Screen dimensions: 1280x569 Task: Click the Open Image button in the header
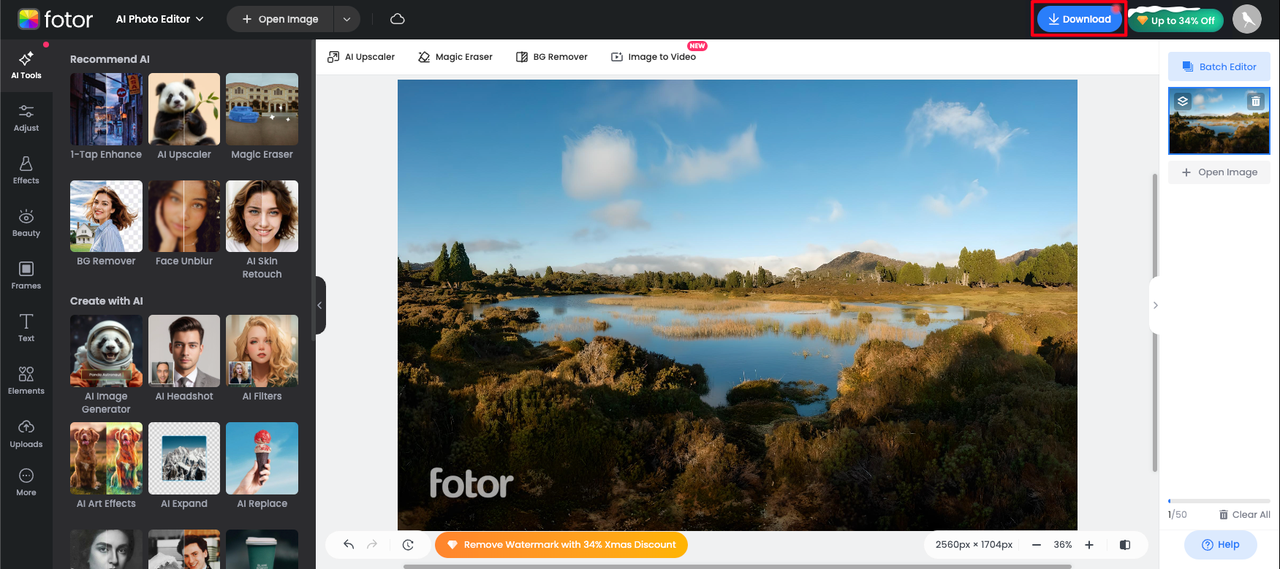coord(280,19)
